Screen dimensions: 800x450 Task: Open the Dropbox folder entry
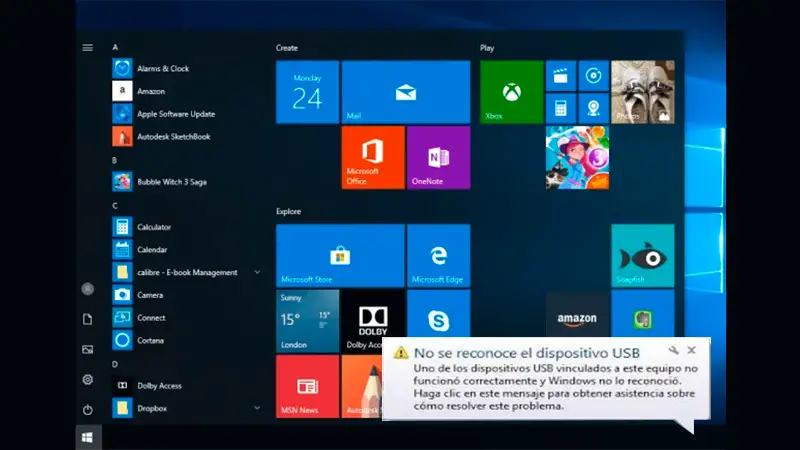186,408
